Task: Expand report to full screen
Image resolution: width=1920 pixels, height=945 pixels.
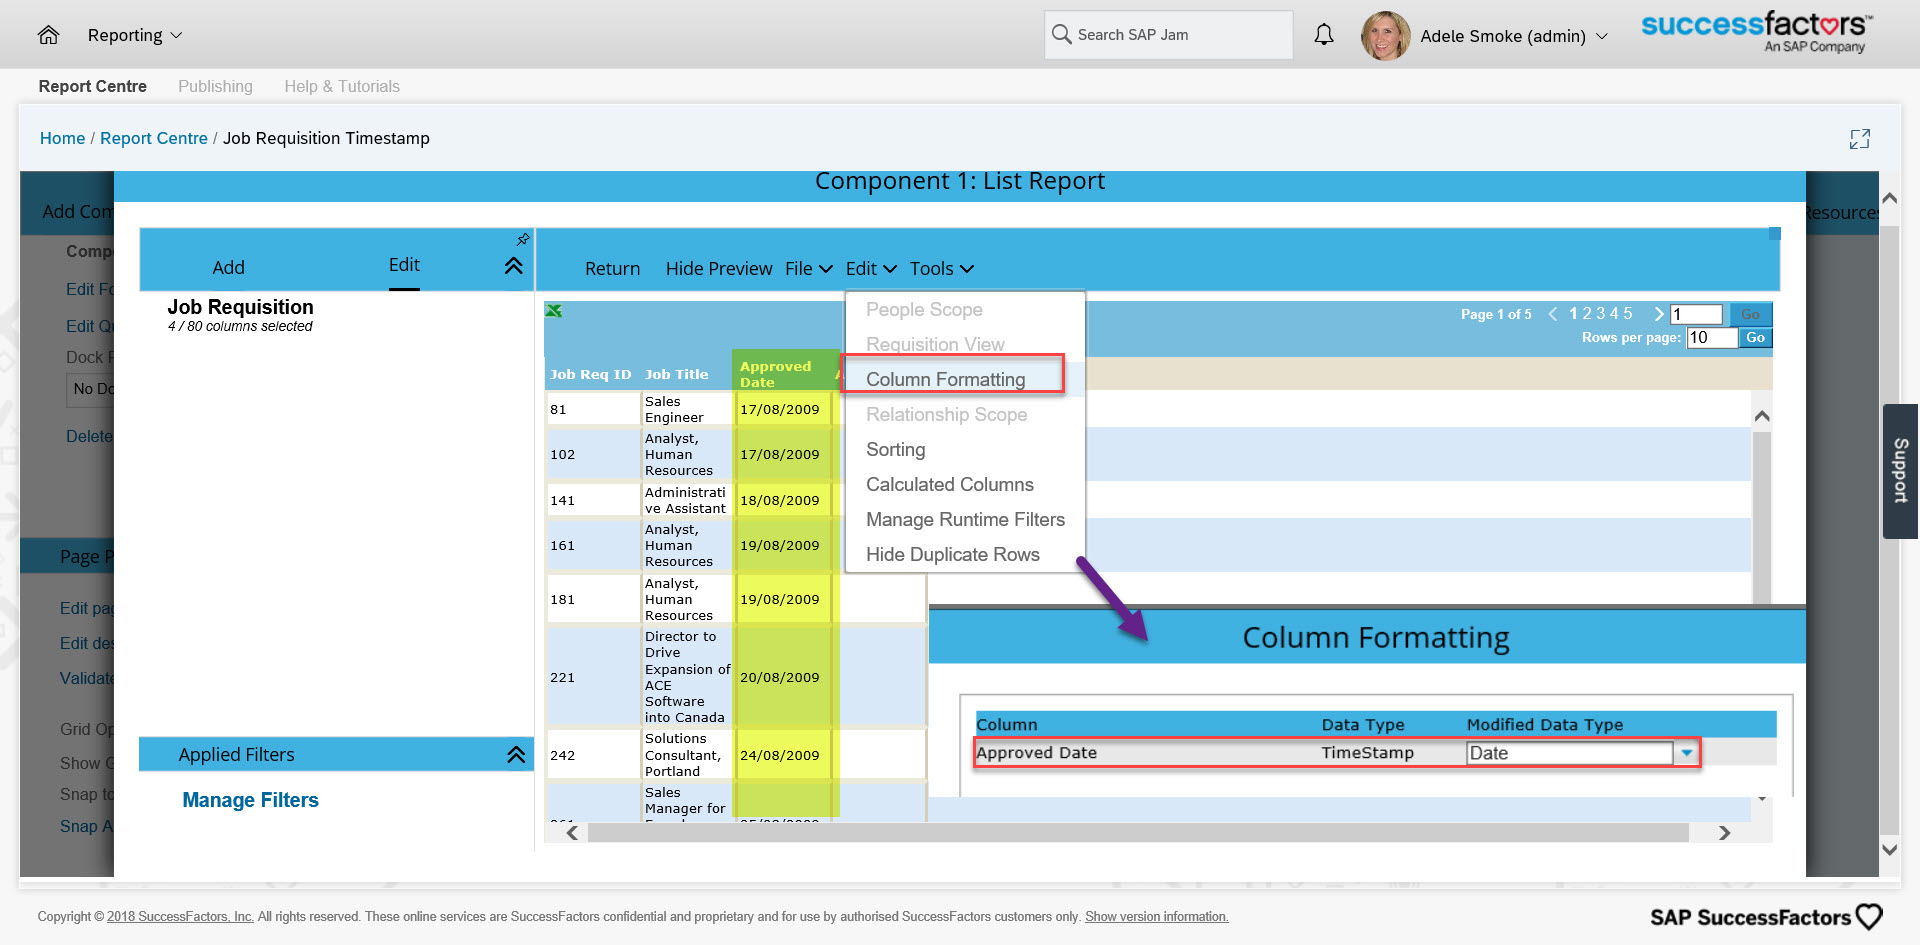Action: [1859, 139]
